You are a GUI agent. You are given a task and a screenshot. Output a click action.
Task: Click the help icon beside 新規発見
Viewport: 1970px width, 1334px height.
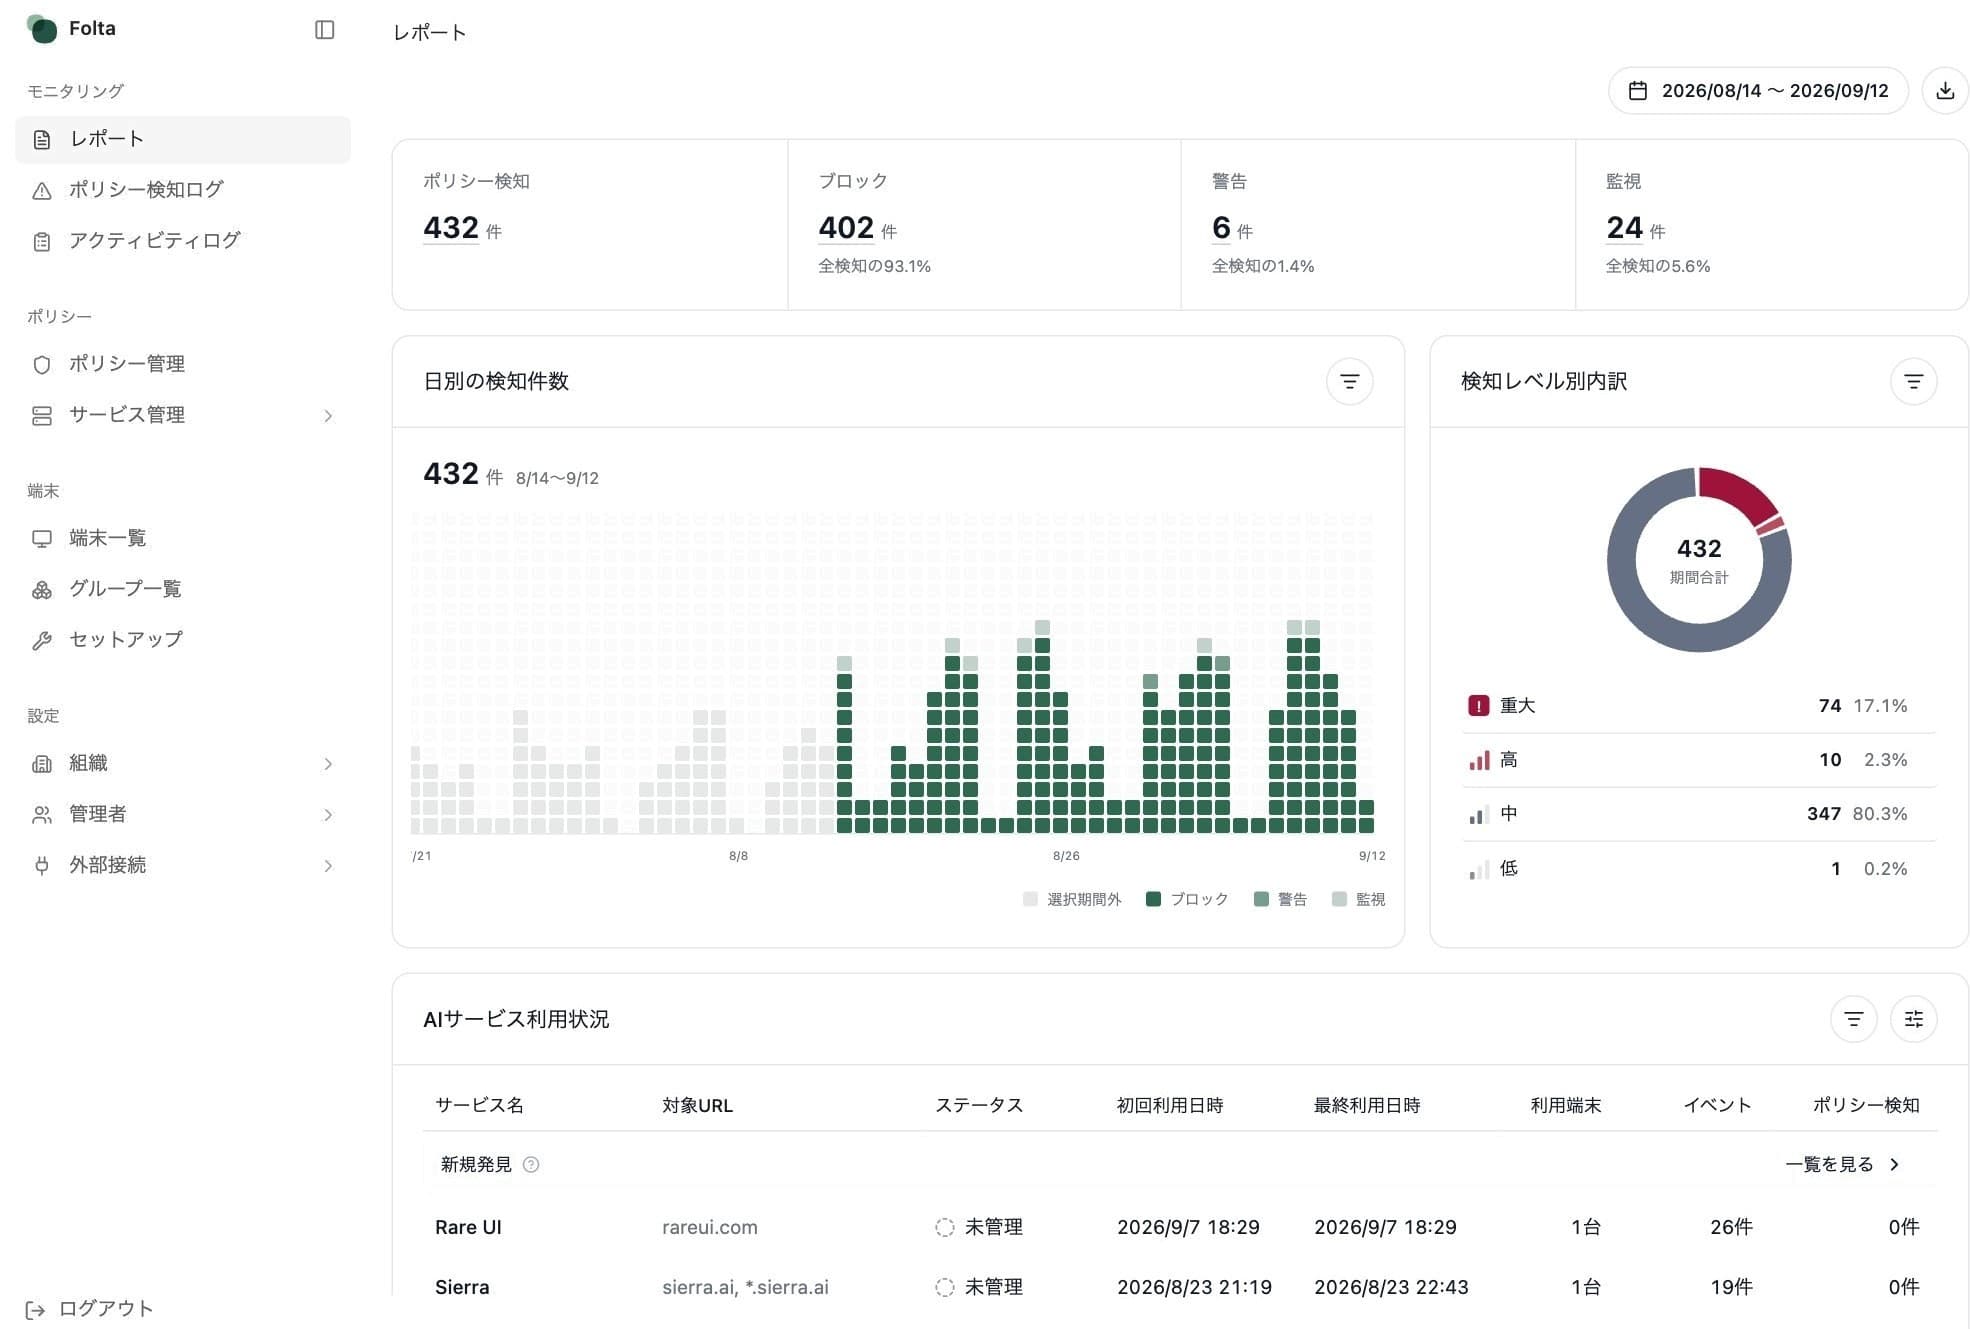[531, 1164]
